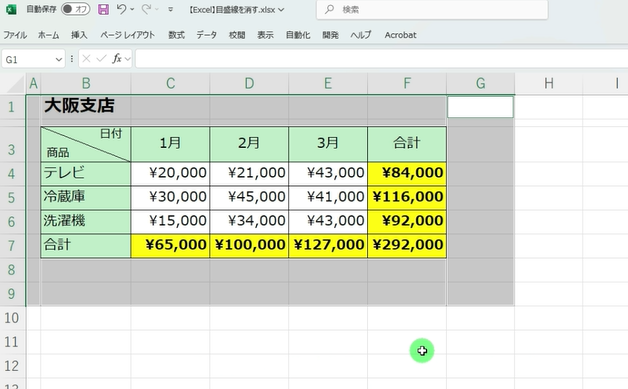Click cell with ¥34,000

[249, 222]
